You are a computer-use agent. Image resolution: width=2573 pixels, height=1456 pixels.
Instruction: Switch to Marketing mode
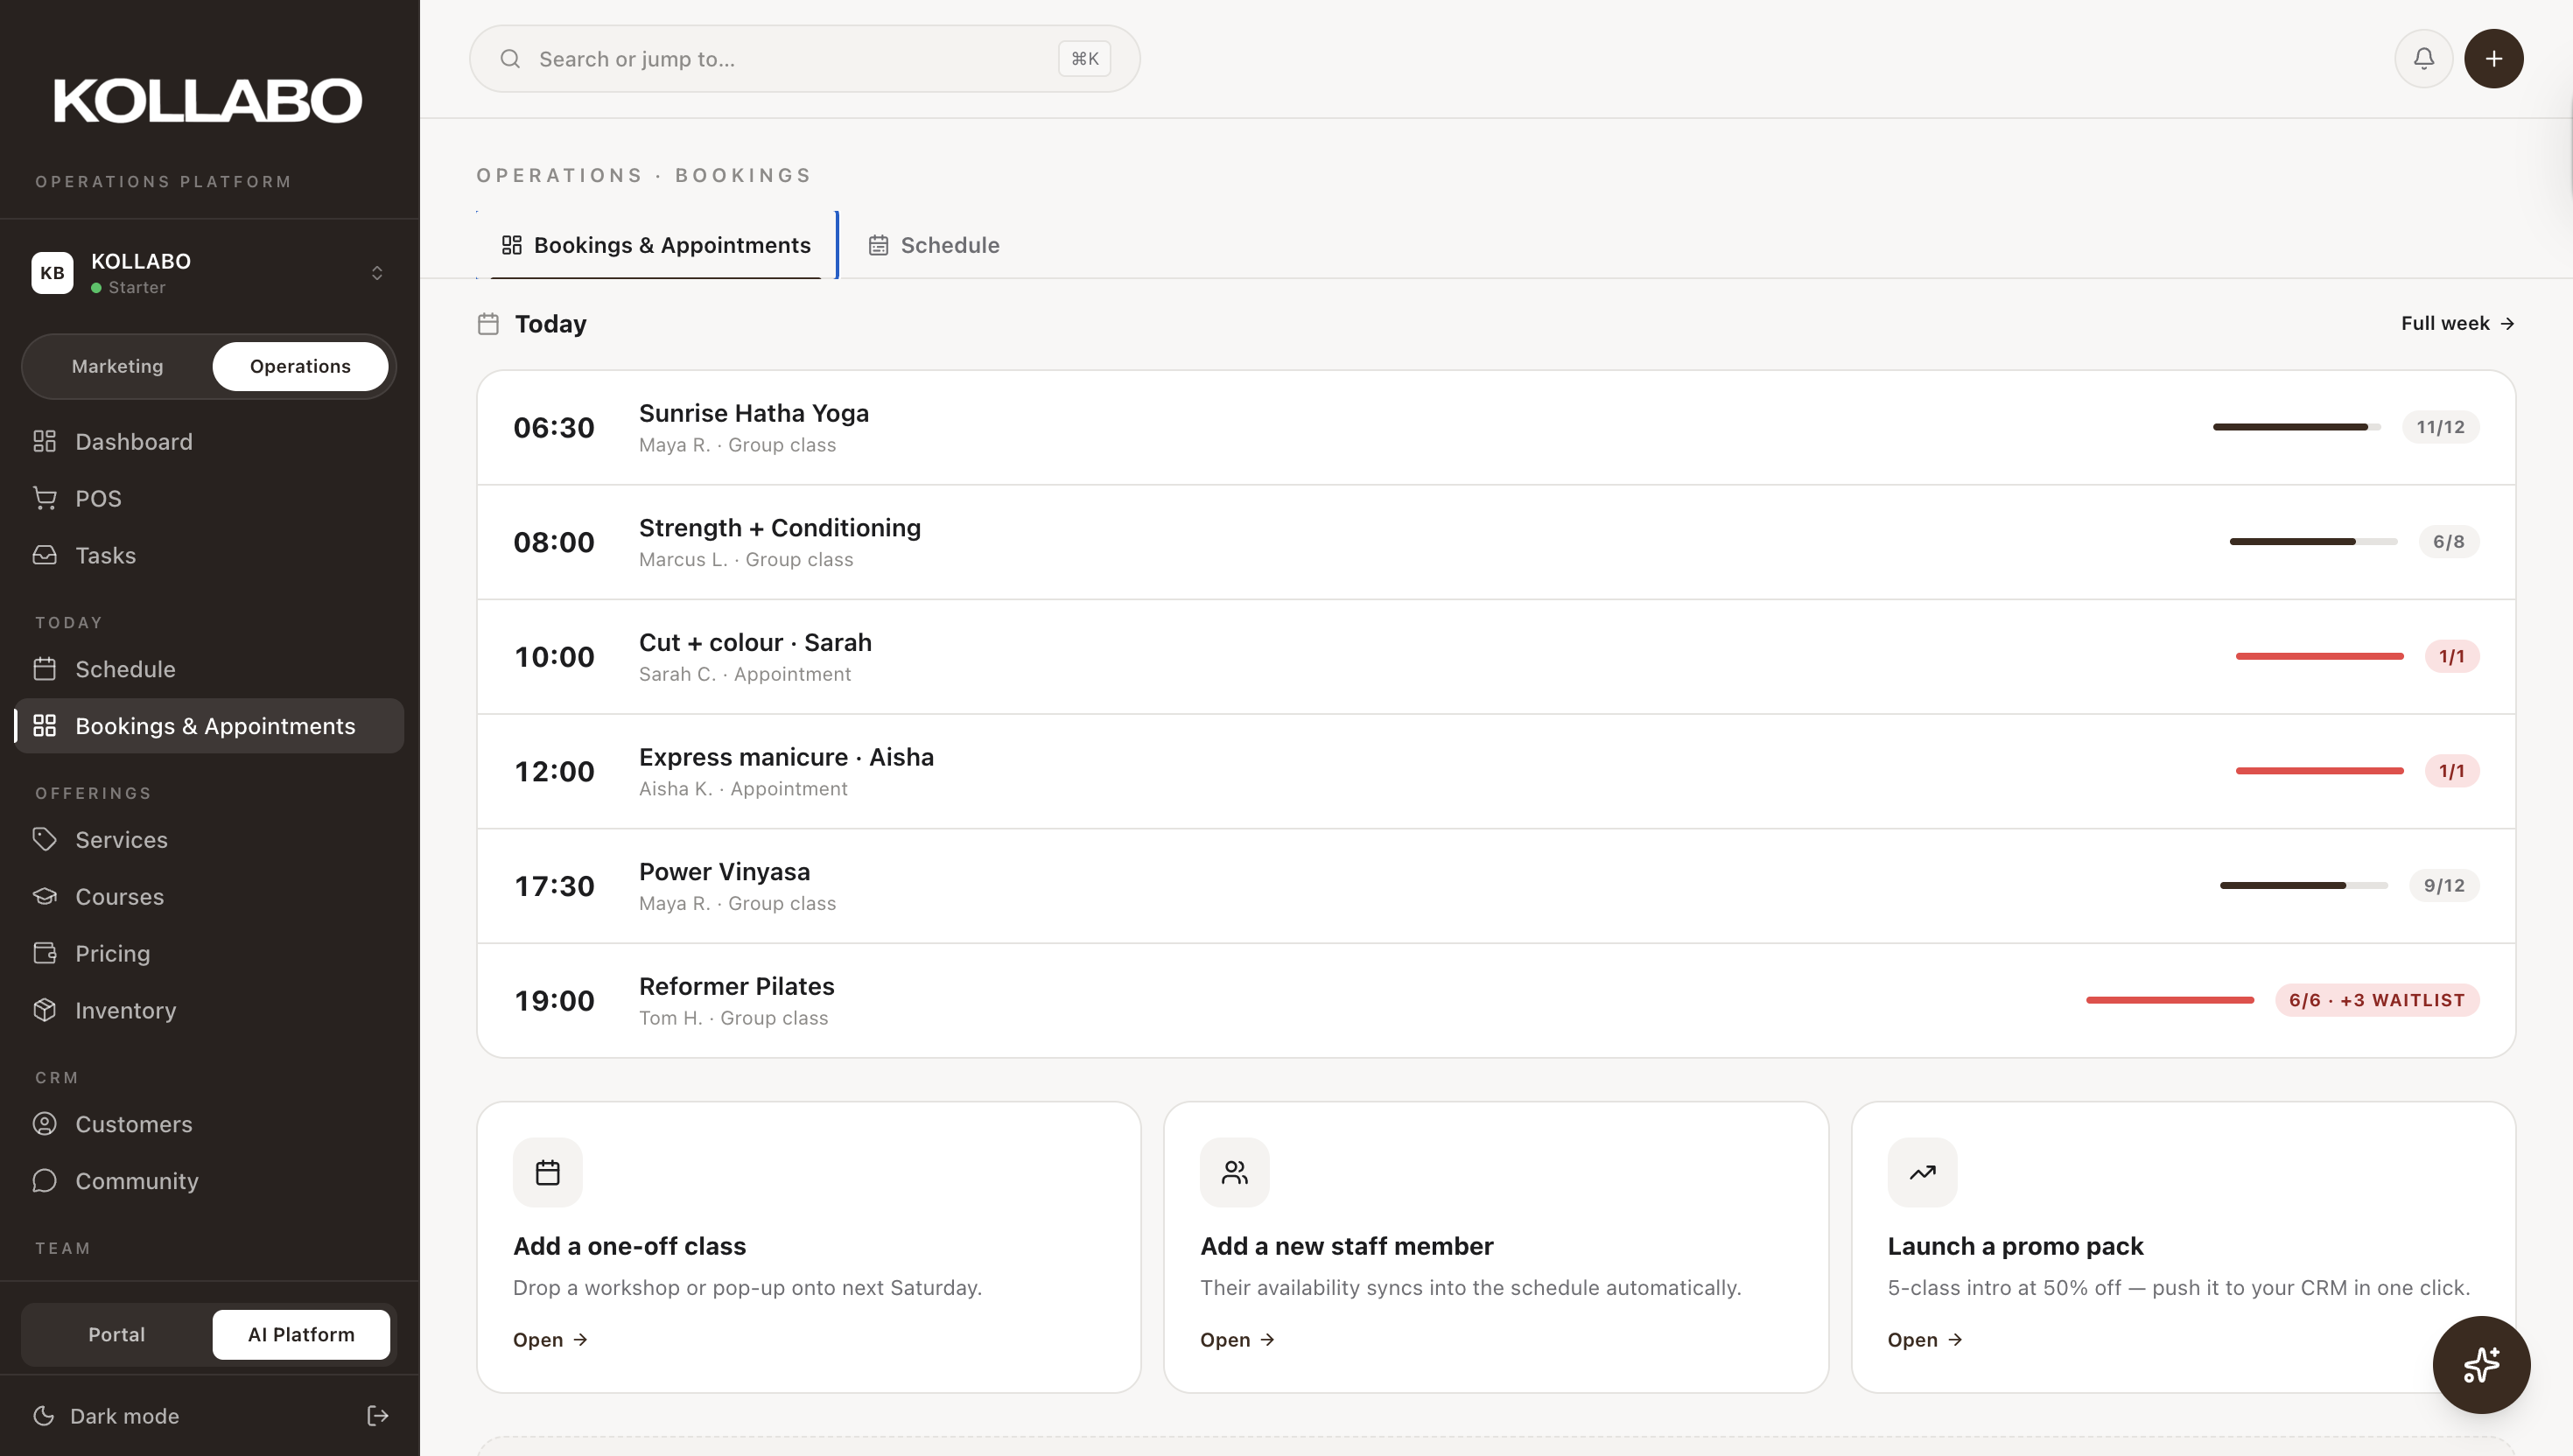(117, 366)
